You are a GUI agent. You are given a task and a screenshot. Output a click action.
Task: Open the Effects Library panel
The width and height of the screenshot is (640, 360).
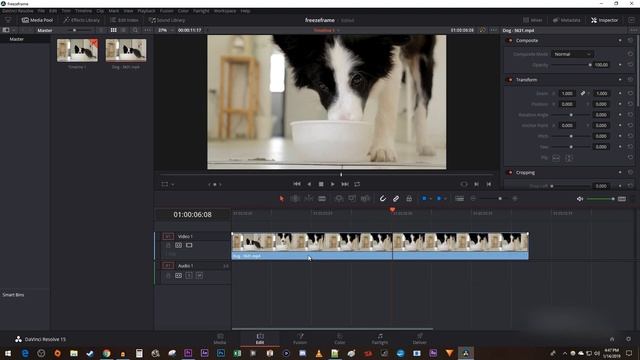(x=82, y=20)
